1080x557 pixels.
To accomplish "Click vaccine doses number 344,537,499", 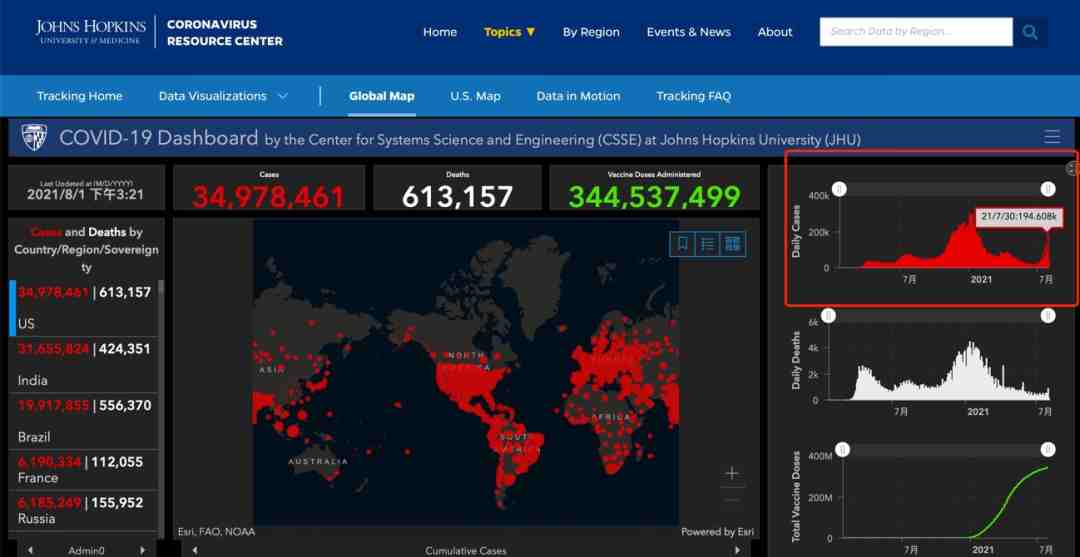I will 654,197.
